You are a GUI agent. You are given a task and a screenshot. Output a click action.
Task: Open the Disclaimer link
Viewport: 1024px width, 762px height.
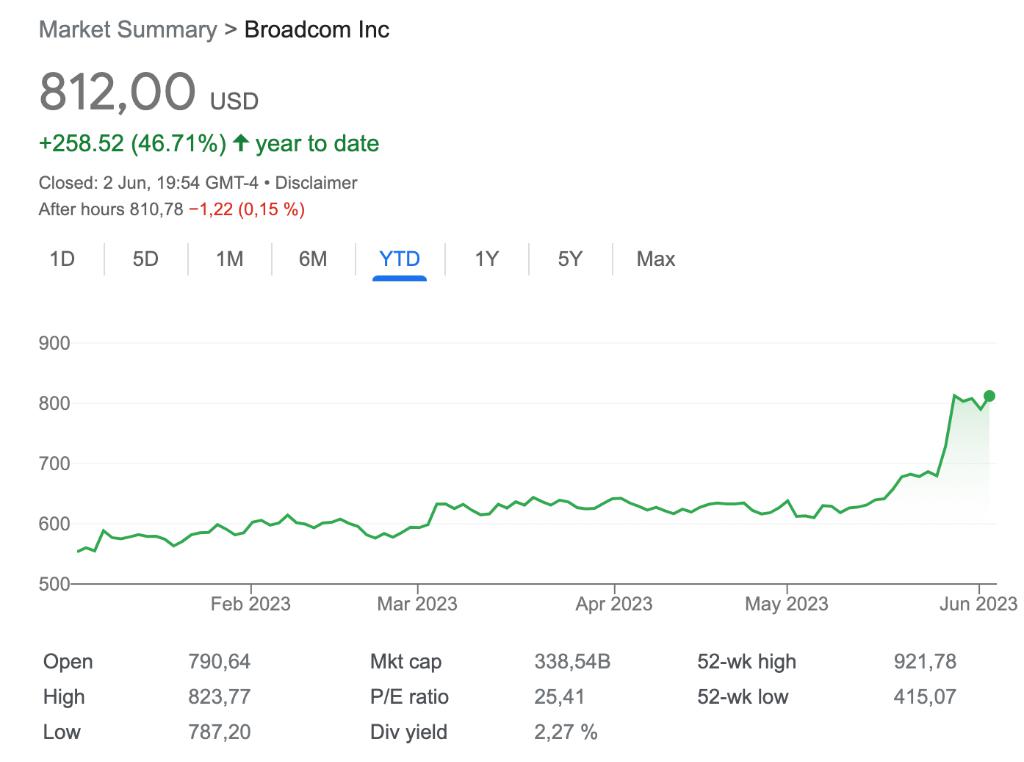pos(316,183)
